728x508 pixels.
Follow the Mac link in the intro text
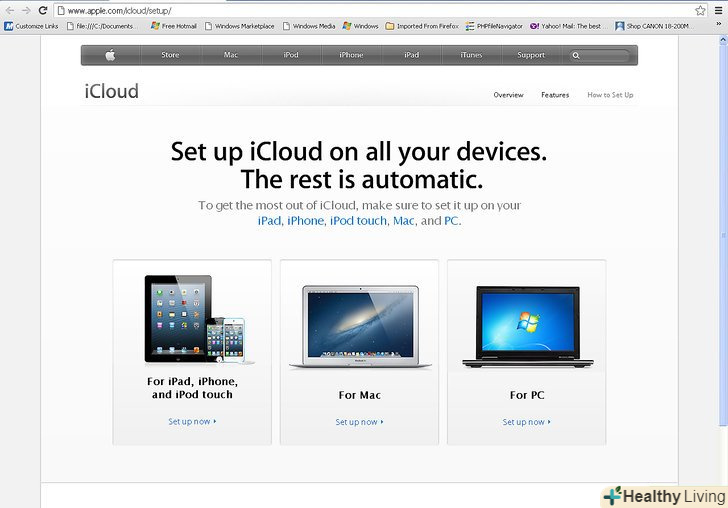coord(403,221)
